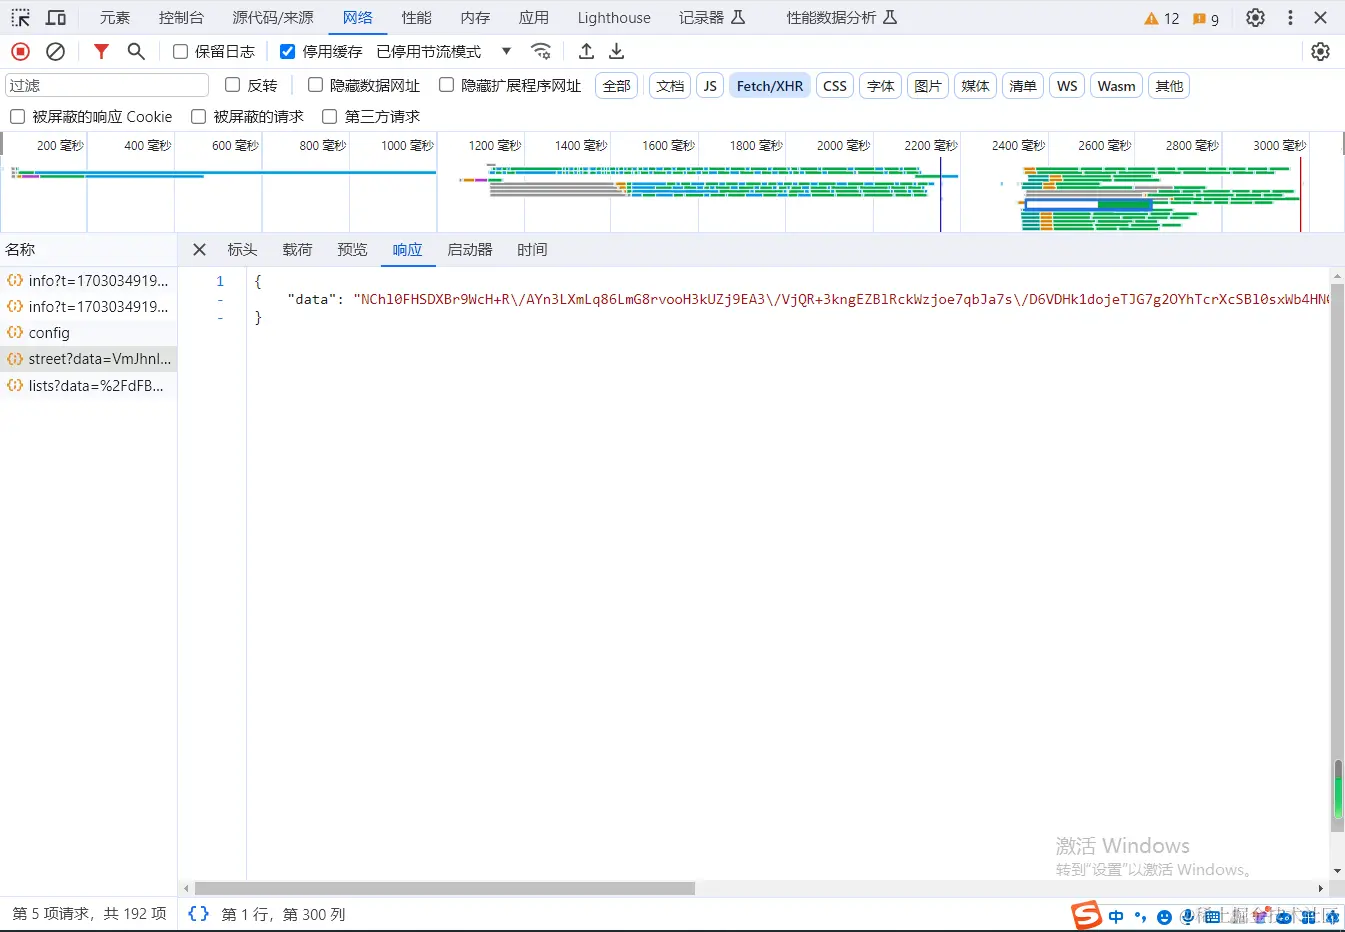Open the 记录器 panel tab
This screenshot has height=932, width=1345.
[712, 18]
